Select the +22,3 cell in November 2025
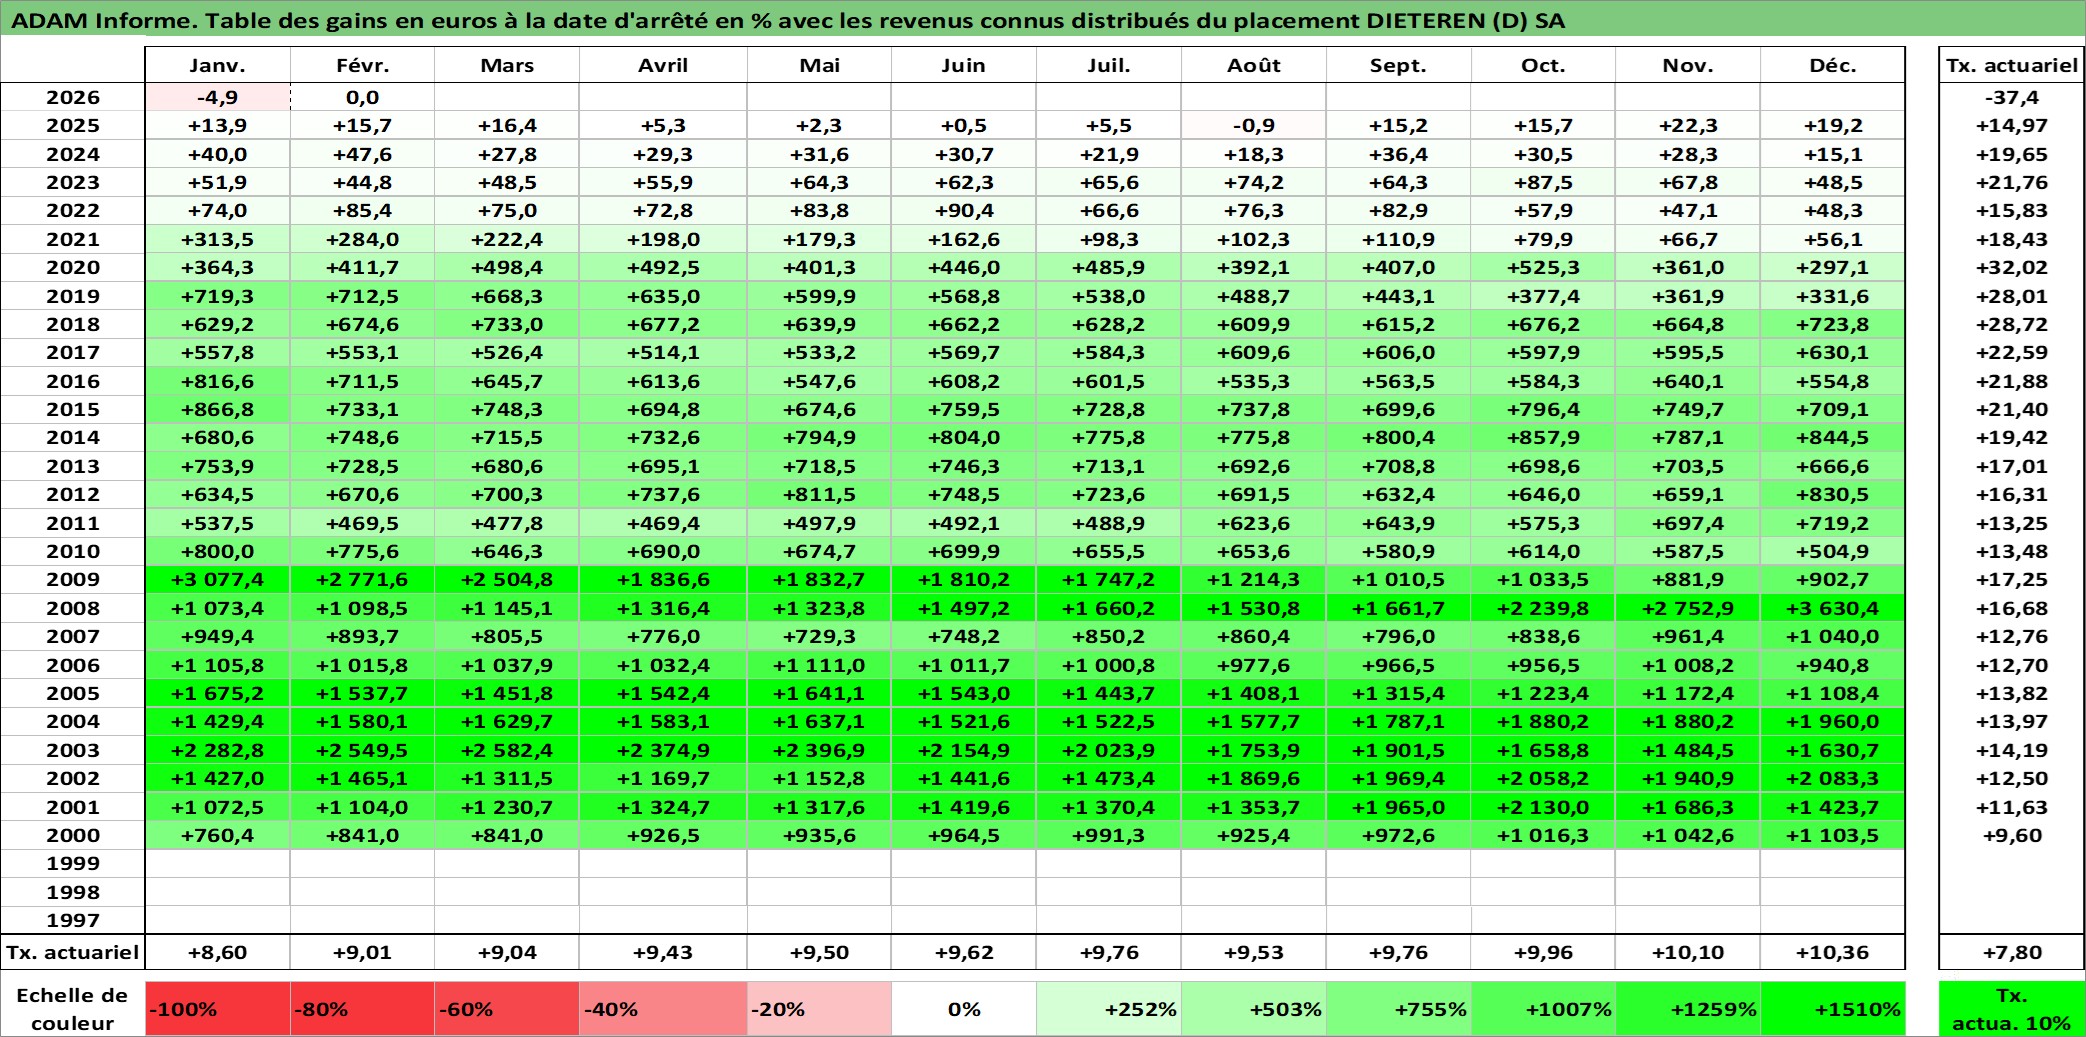The height and width of the screenshot is (1037, 2086). coord(1688,125)
